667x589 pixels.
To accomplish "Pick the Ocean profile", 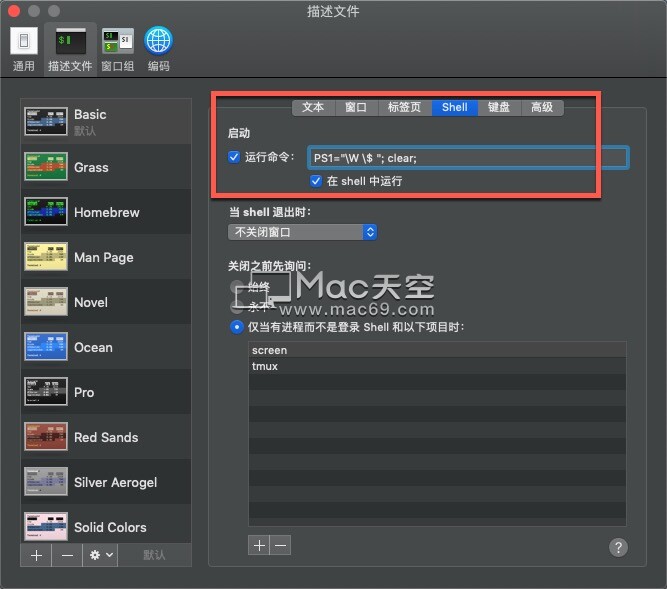I will coord(105,347).
